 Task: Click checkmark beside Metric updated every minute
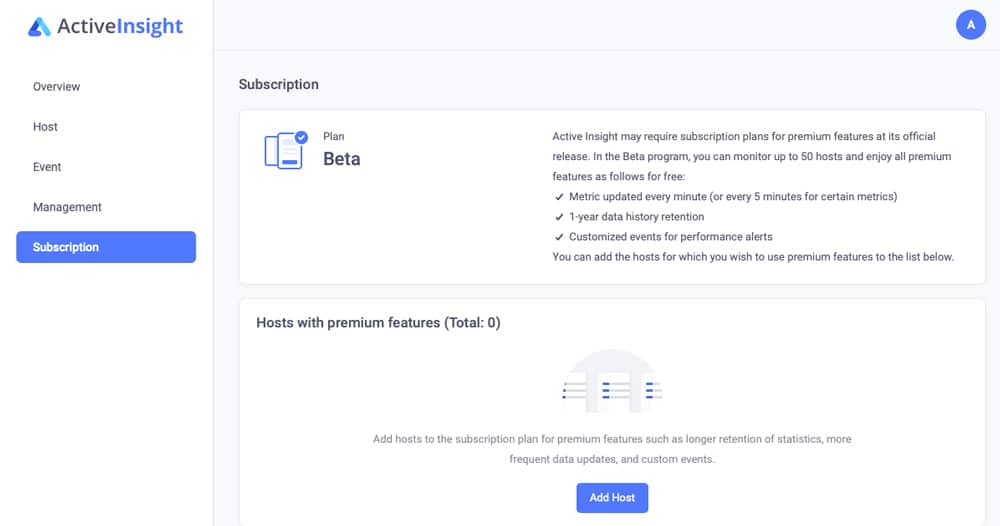click(559, 197)
